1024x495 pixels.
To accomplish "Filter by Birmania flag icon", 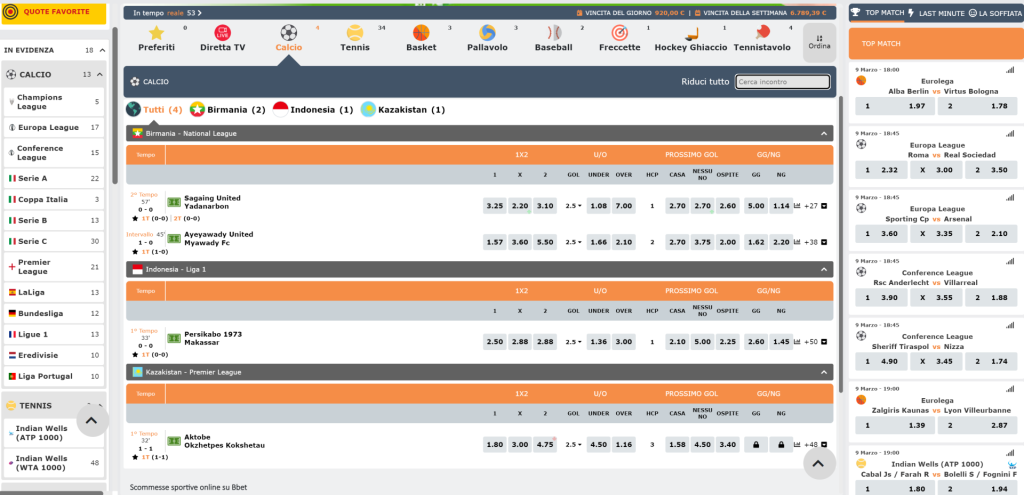I will [197, 109].
